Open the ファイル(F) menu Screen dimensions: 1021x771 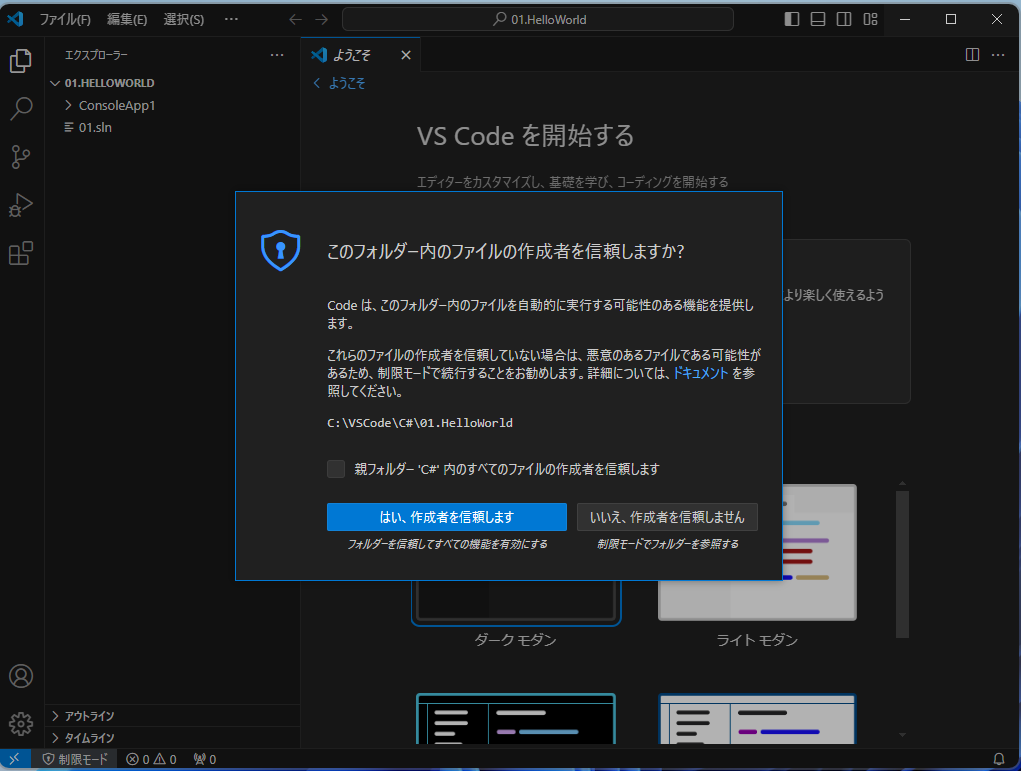65,19
